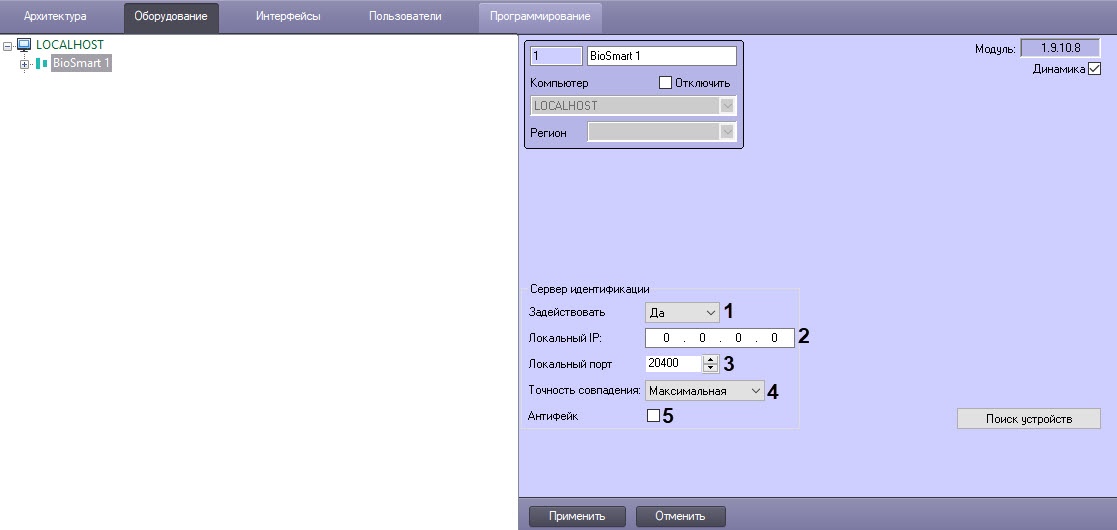Click the LOCALHOST computer icon in tree
This screenshot has height=530, width=1117.
(24, 45)
